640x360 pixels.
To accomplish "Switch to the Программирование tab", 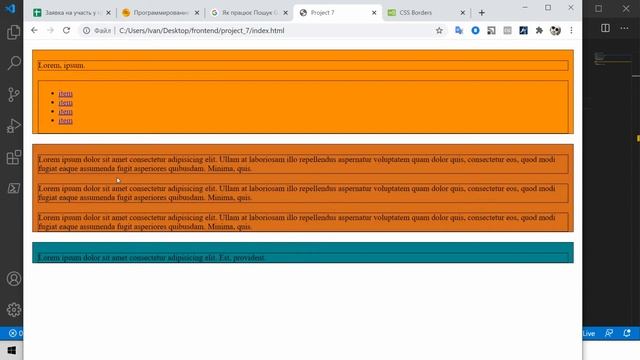I will (x=160, y=13).
